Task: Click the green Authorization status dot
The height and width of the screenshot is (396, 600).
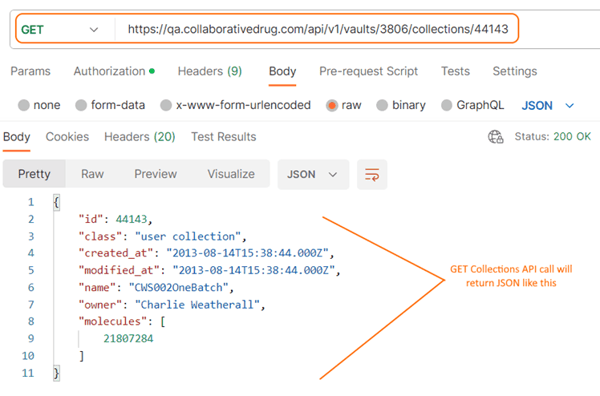Action: 152,71
